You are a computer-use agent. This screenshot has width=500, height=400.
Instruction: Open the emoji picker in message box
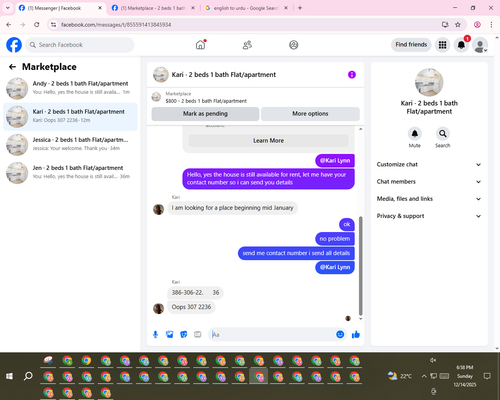340,334
